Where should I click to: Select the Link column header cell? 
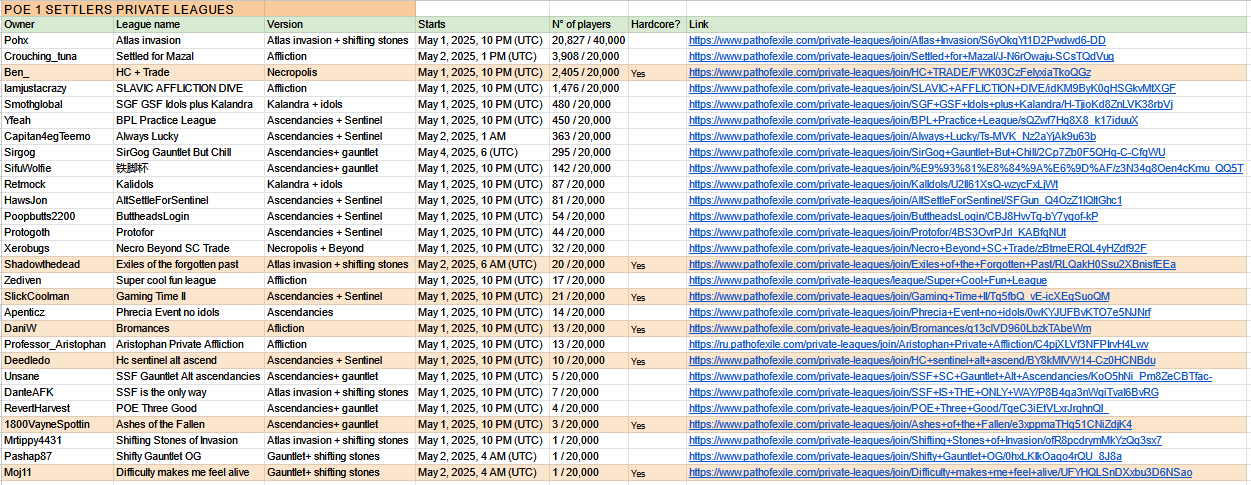tap(968, 24)
